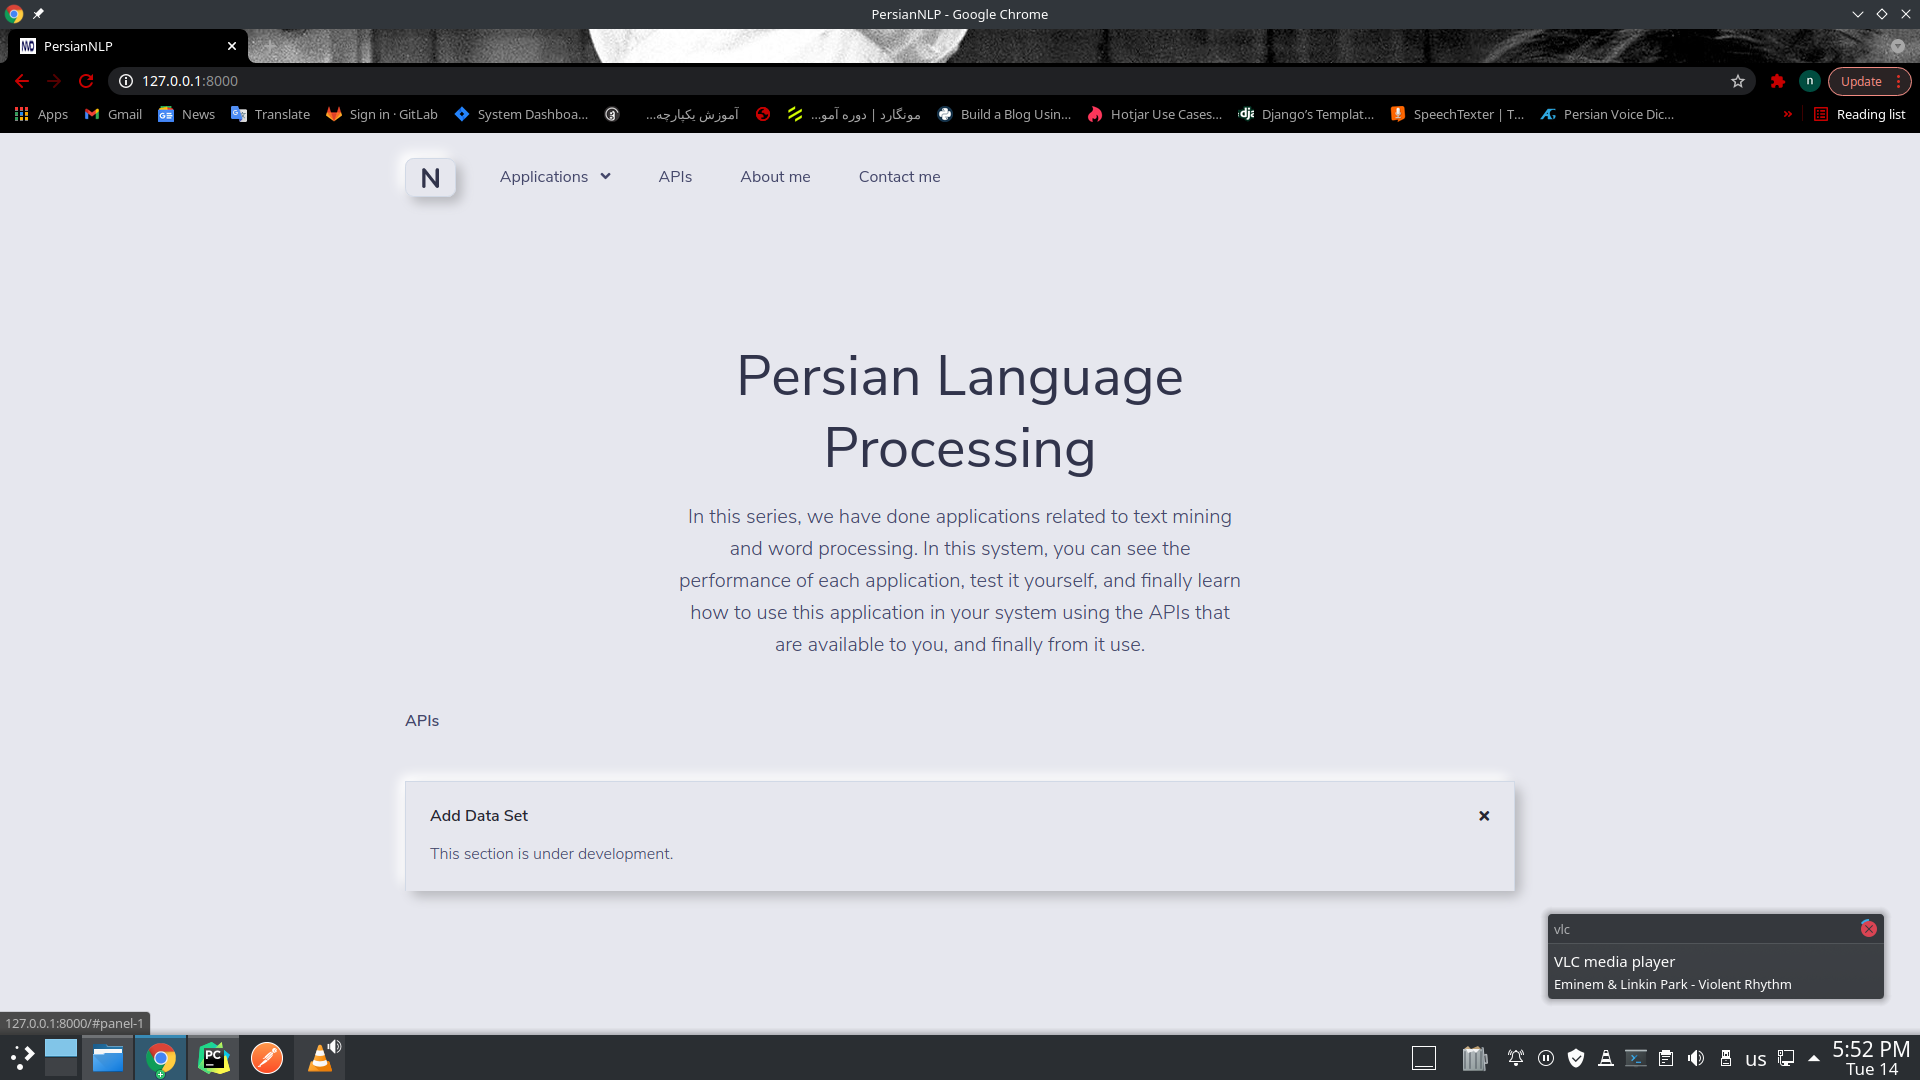This screenshot has width=1920, height=1080.
Task: Click the Contact me link
Action: (899, 177)
